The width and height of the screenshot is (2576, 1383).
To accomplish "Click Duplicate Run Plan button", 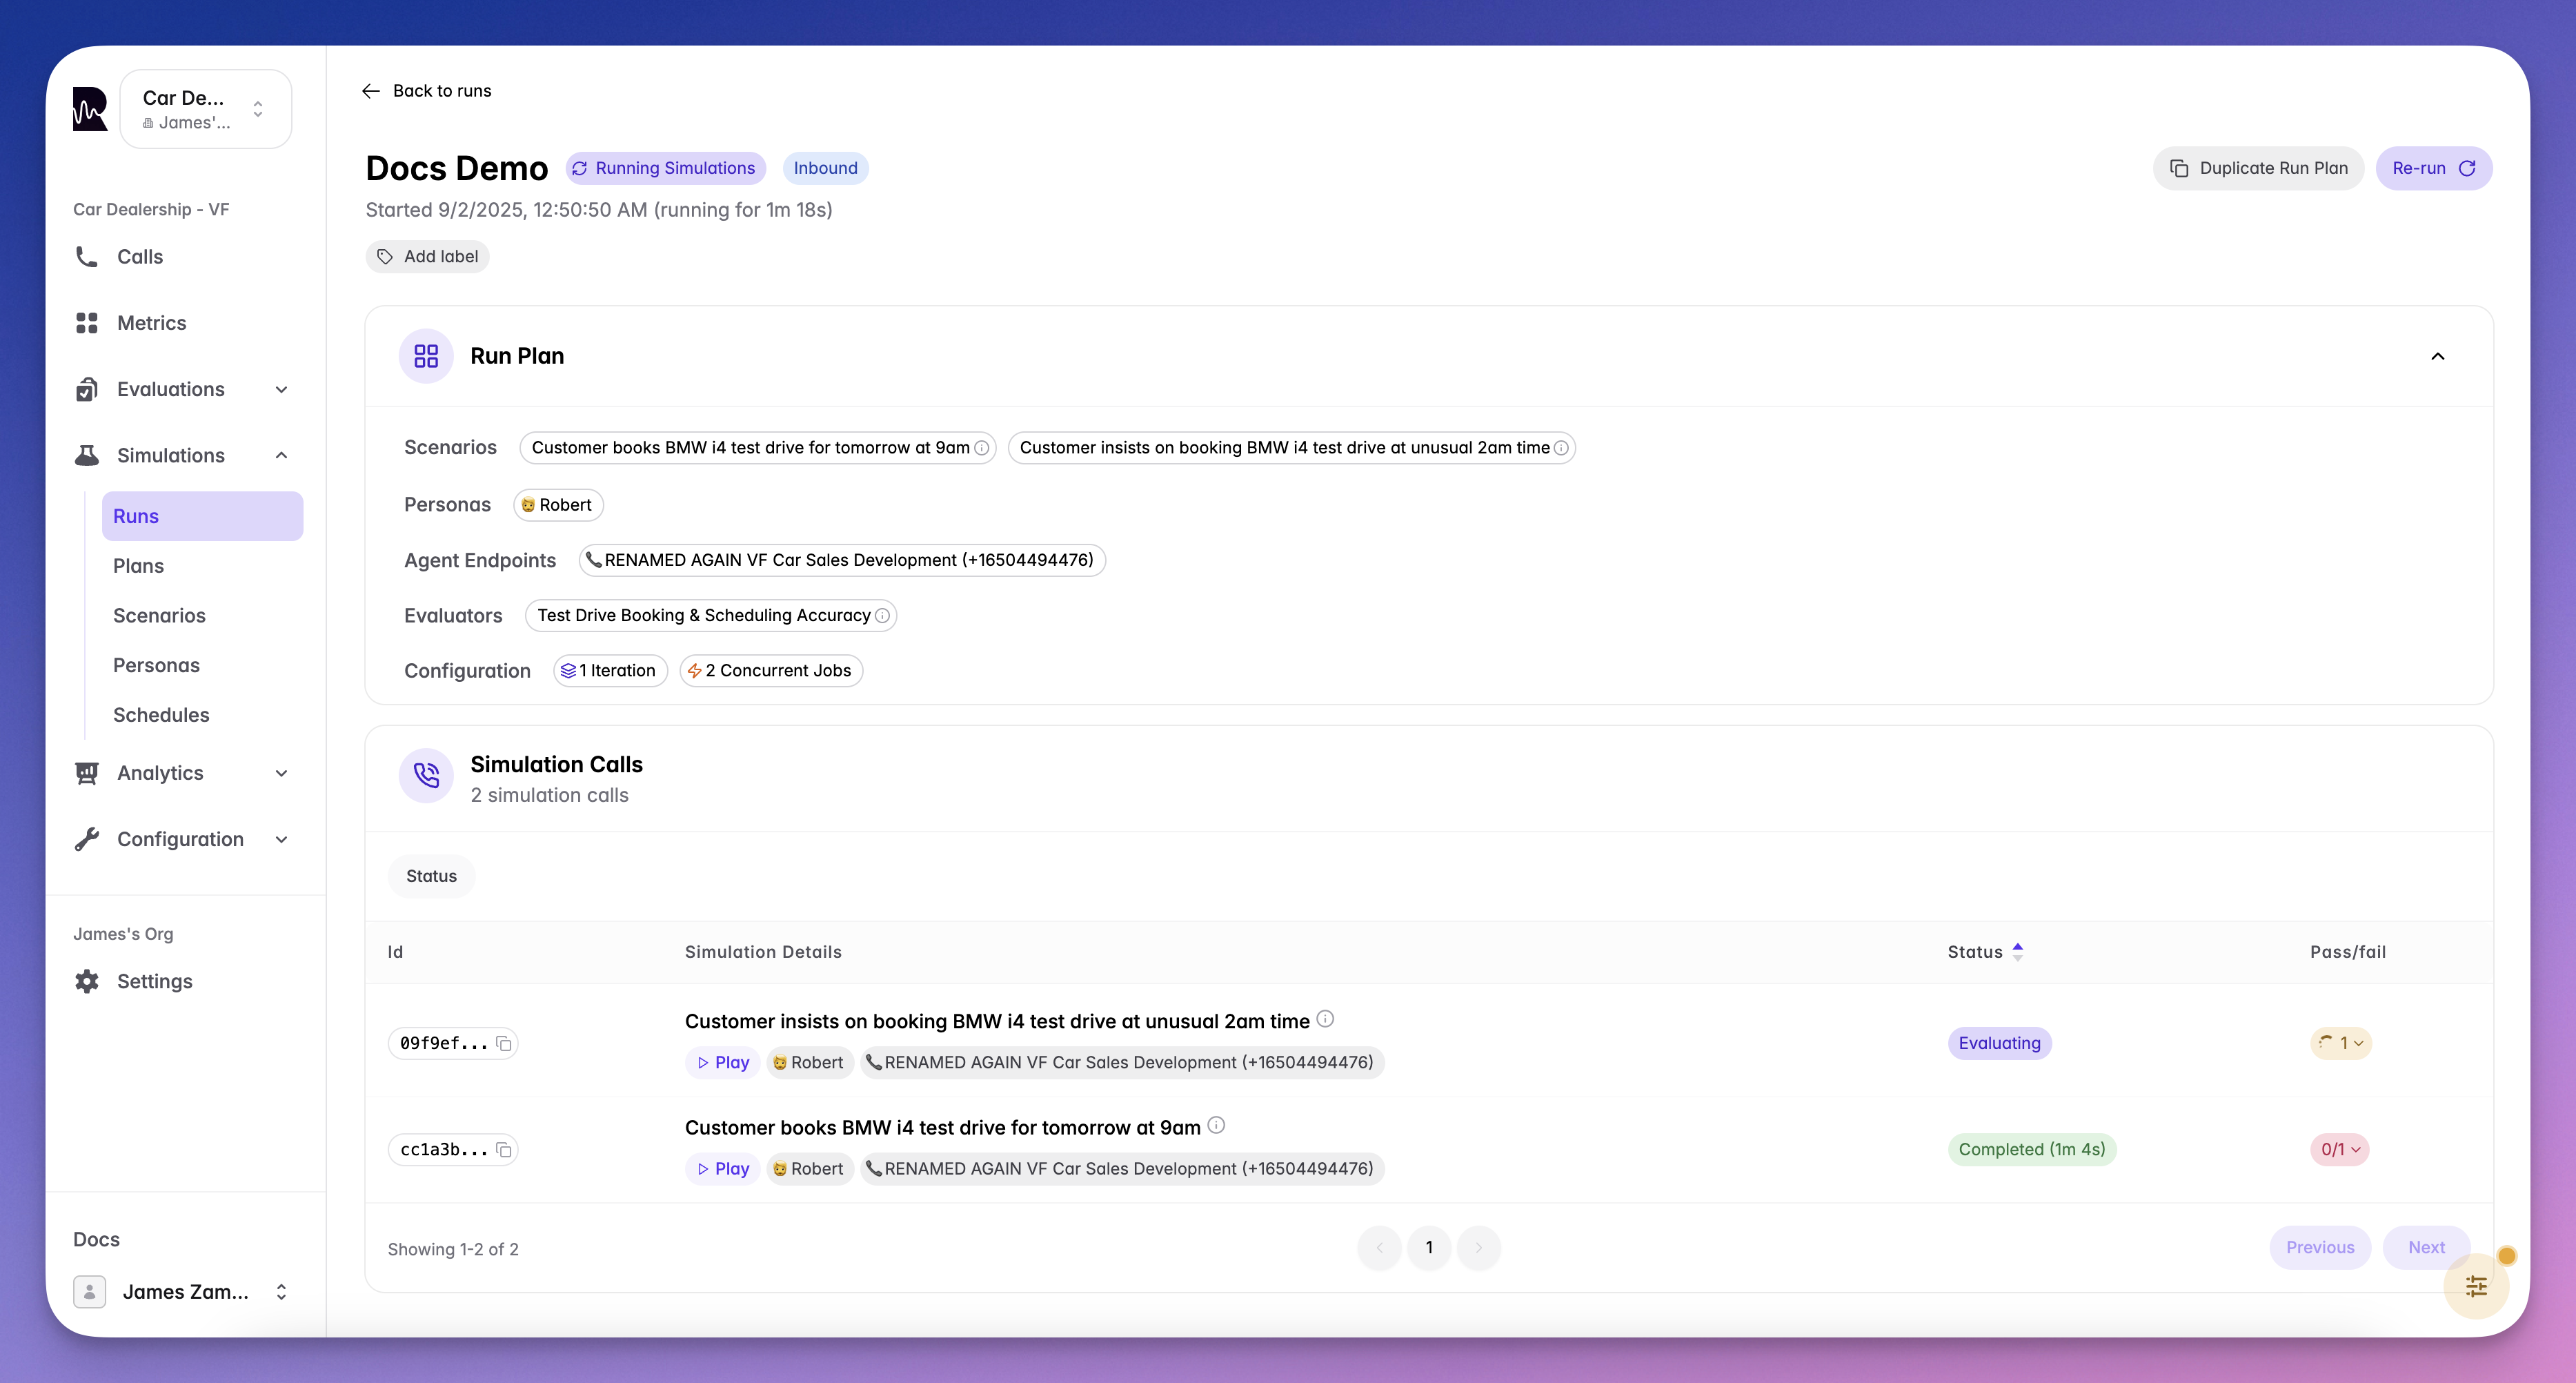I will point(2258,168).
